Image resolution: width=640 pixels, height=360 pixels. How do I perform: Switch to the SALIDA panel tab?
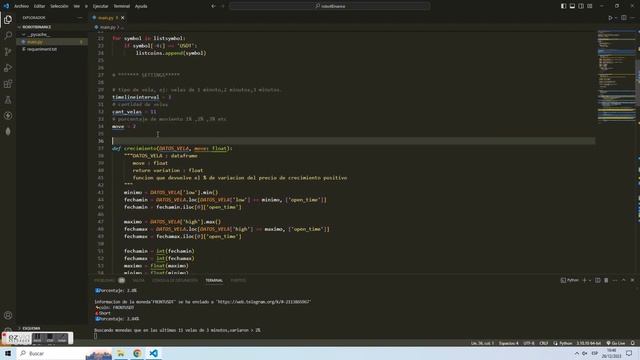[x=138, y=280]
